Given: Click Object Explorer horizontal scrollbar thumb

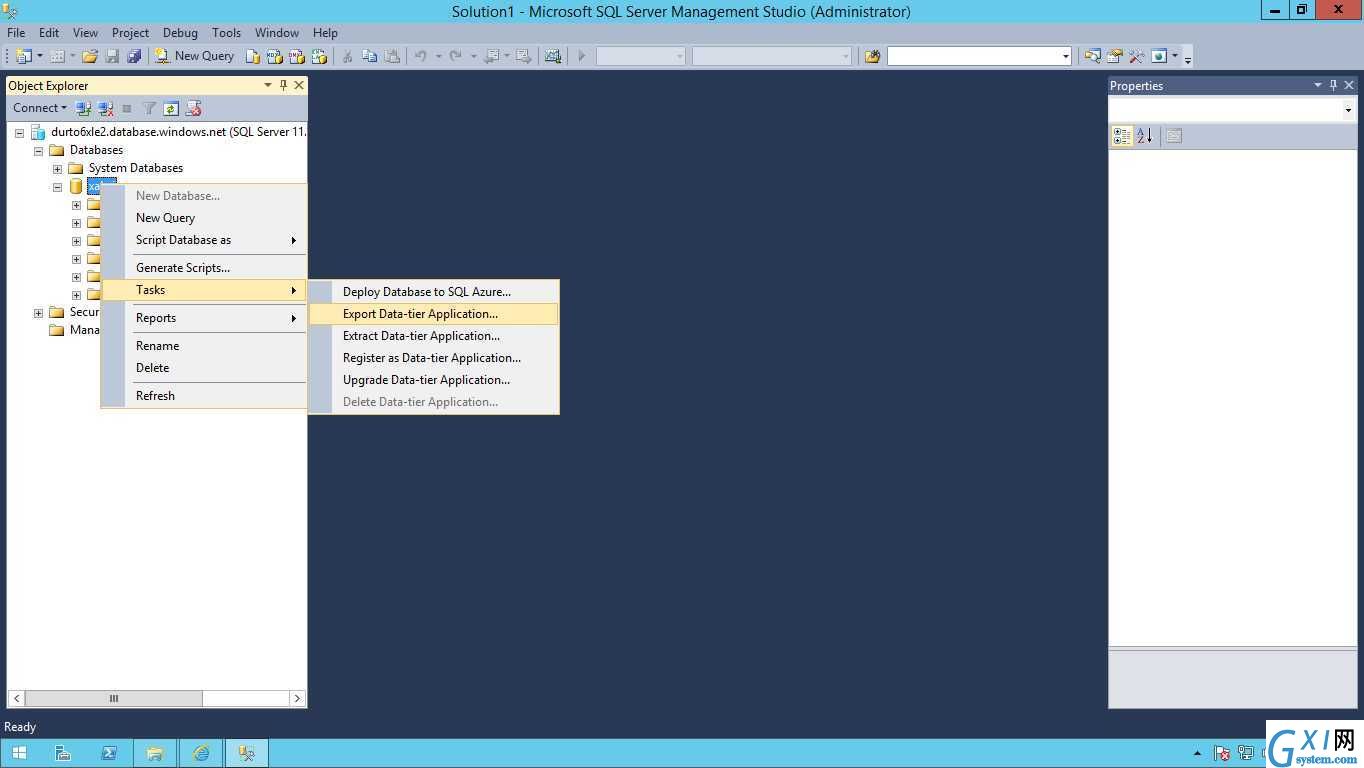Looking at the screenshot, I should (x=113, y=698).
